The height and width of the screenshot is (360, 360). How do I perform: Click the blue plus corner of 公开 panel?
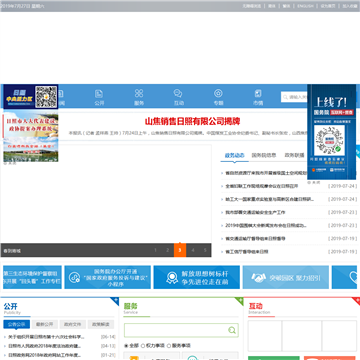coord(115,301)
